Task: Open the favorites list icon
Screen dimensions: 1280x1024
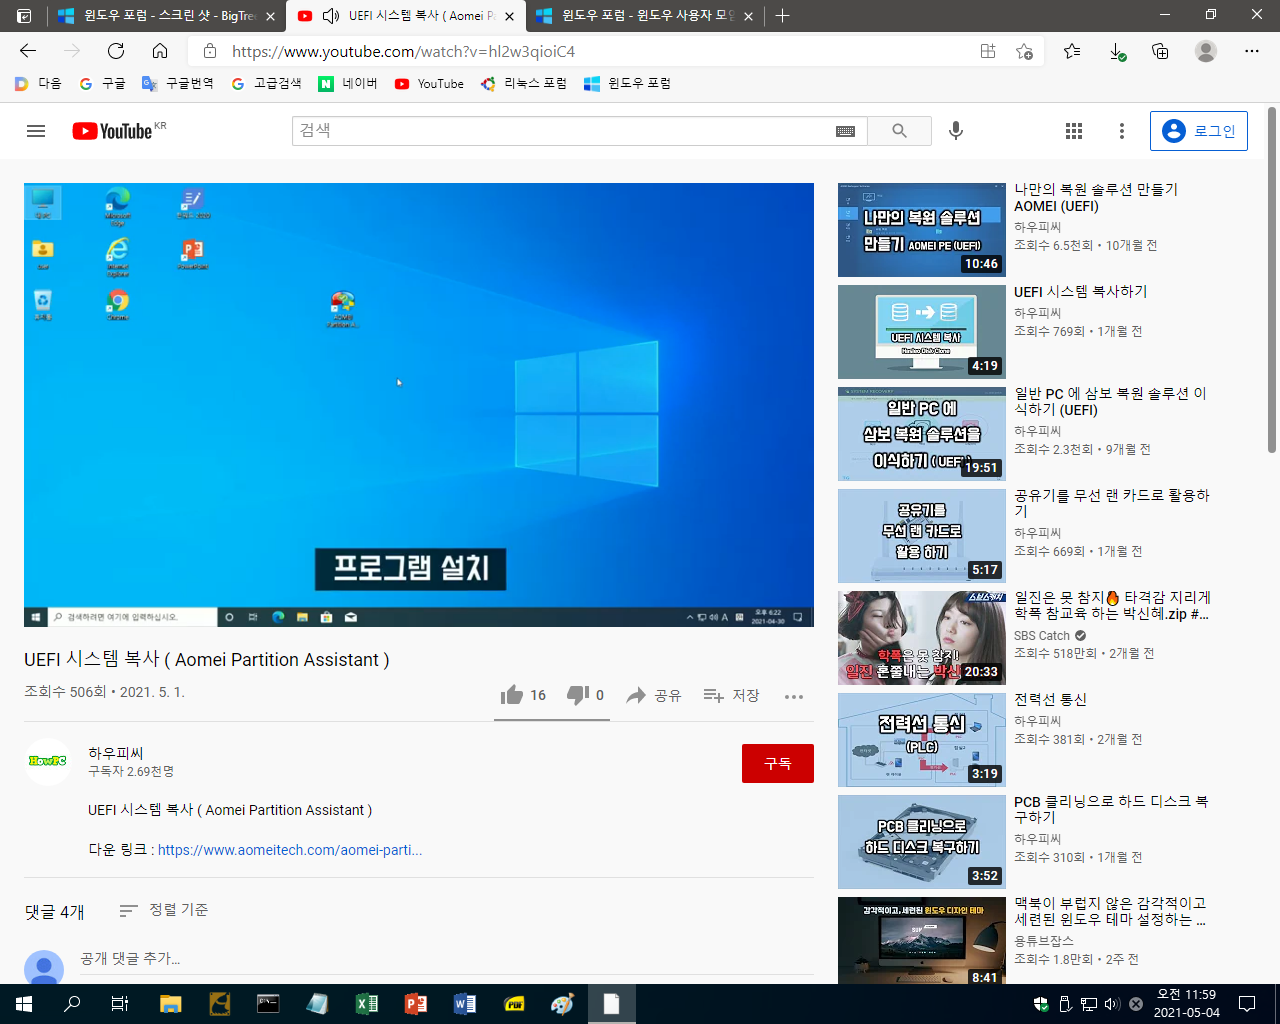Action: pos(1072,51)
